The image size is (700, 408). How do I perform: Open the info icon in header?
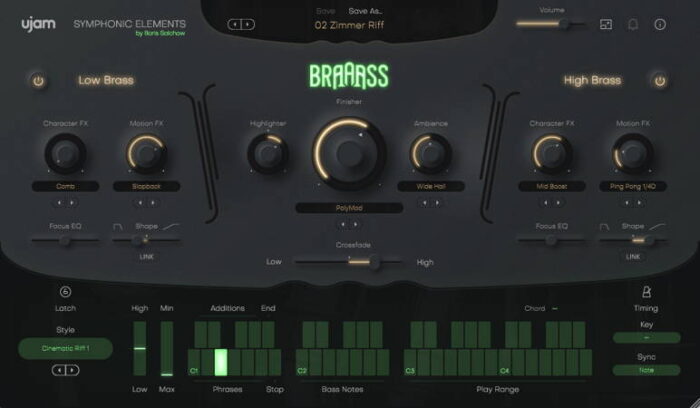coord(660,24)
